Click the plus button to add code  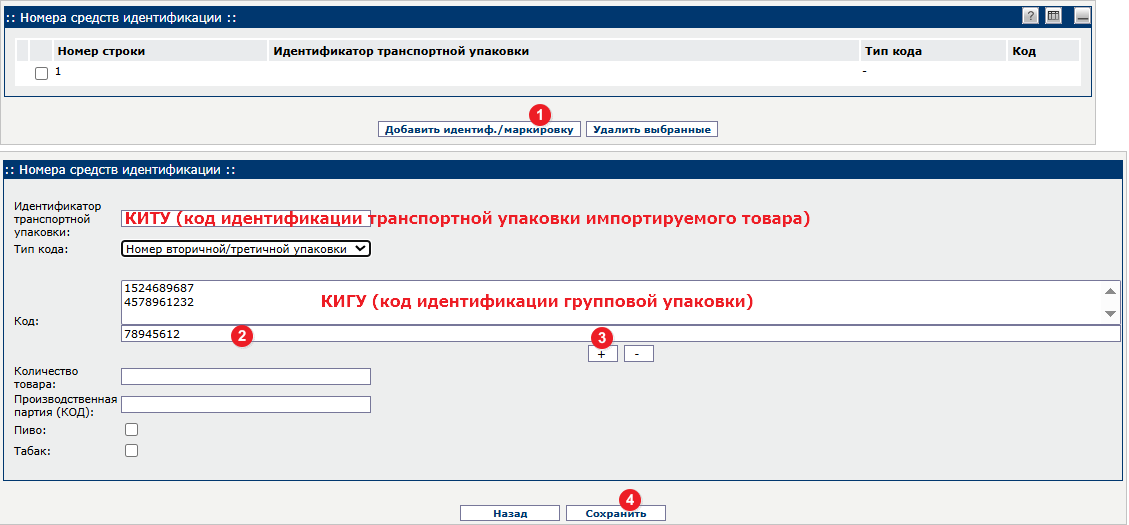click(x=602, y=353)
